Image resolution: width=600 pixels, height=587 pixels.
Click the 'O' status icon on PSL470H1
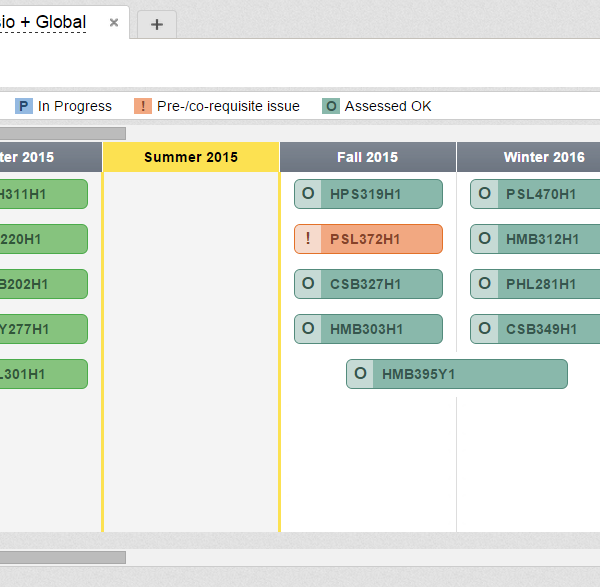[x=484, y=194]
